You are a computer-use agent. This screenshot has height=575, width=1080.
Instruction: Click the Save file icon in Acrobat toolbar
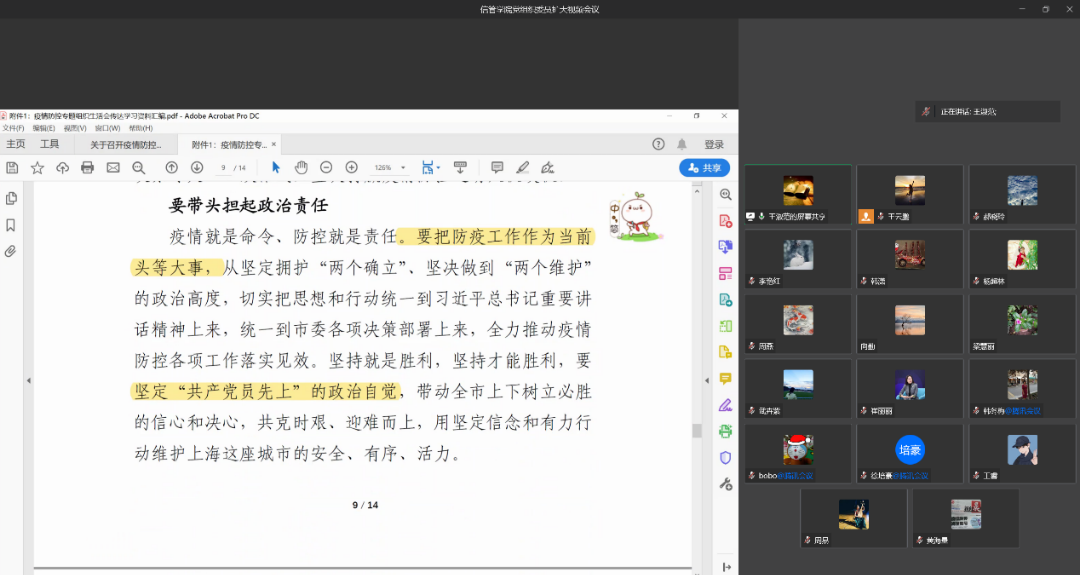point(12,168)
